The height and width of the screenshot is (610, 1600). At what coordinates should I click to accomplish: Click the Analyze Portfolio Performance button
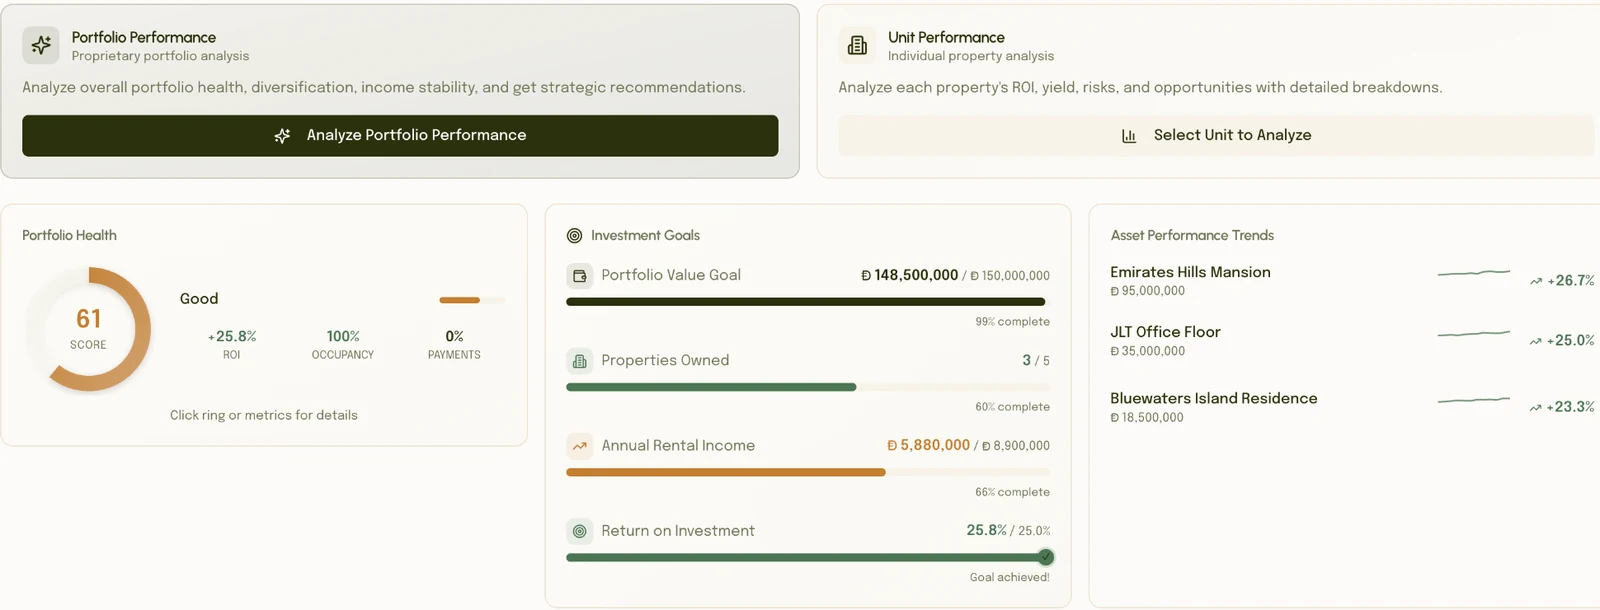click(400, 135)
